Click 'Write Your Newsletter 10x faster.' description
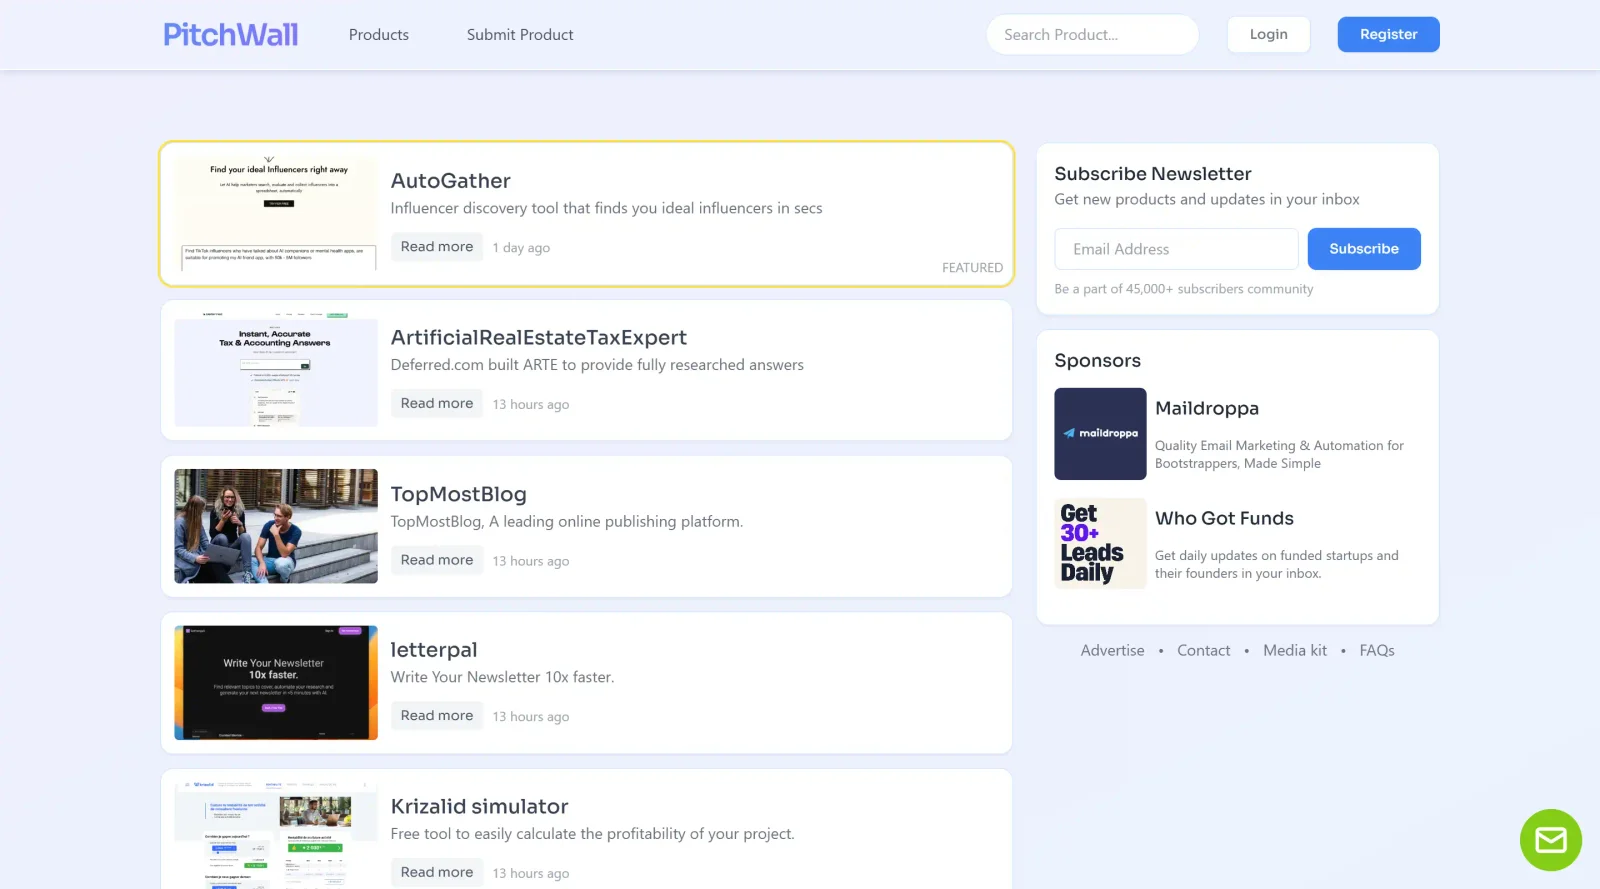 pyautogui.click(x=502, y=677)
